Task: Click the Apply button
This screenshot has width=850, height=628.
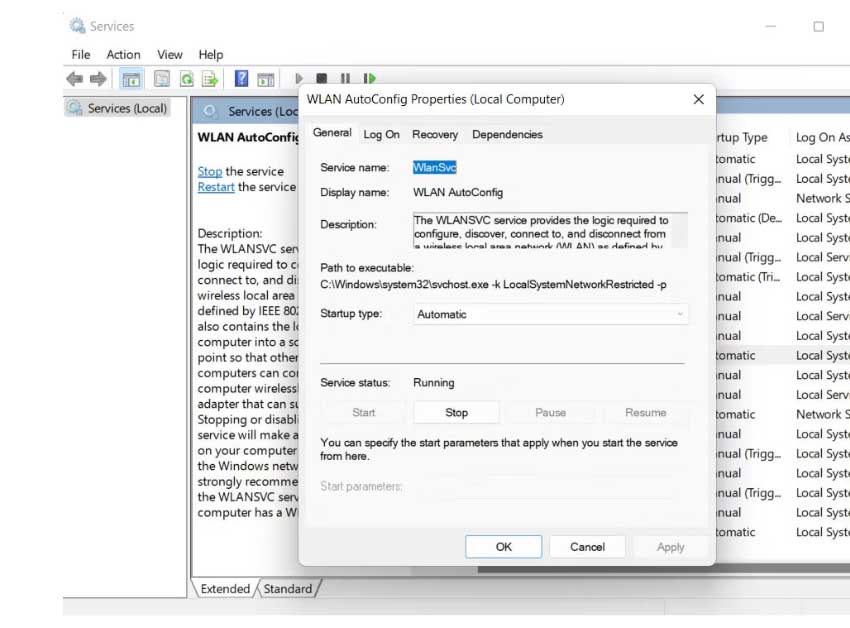Action: pyautogui.click(x=671, y=547)
